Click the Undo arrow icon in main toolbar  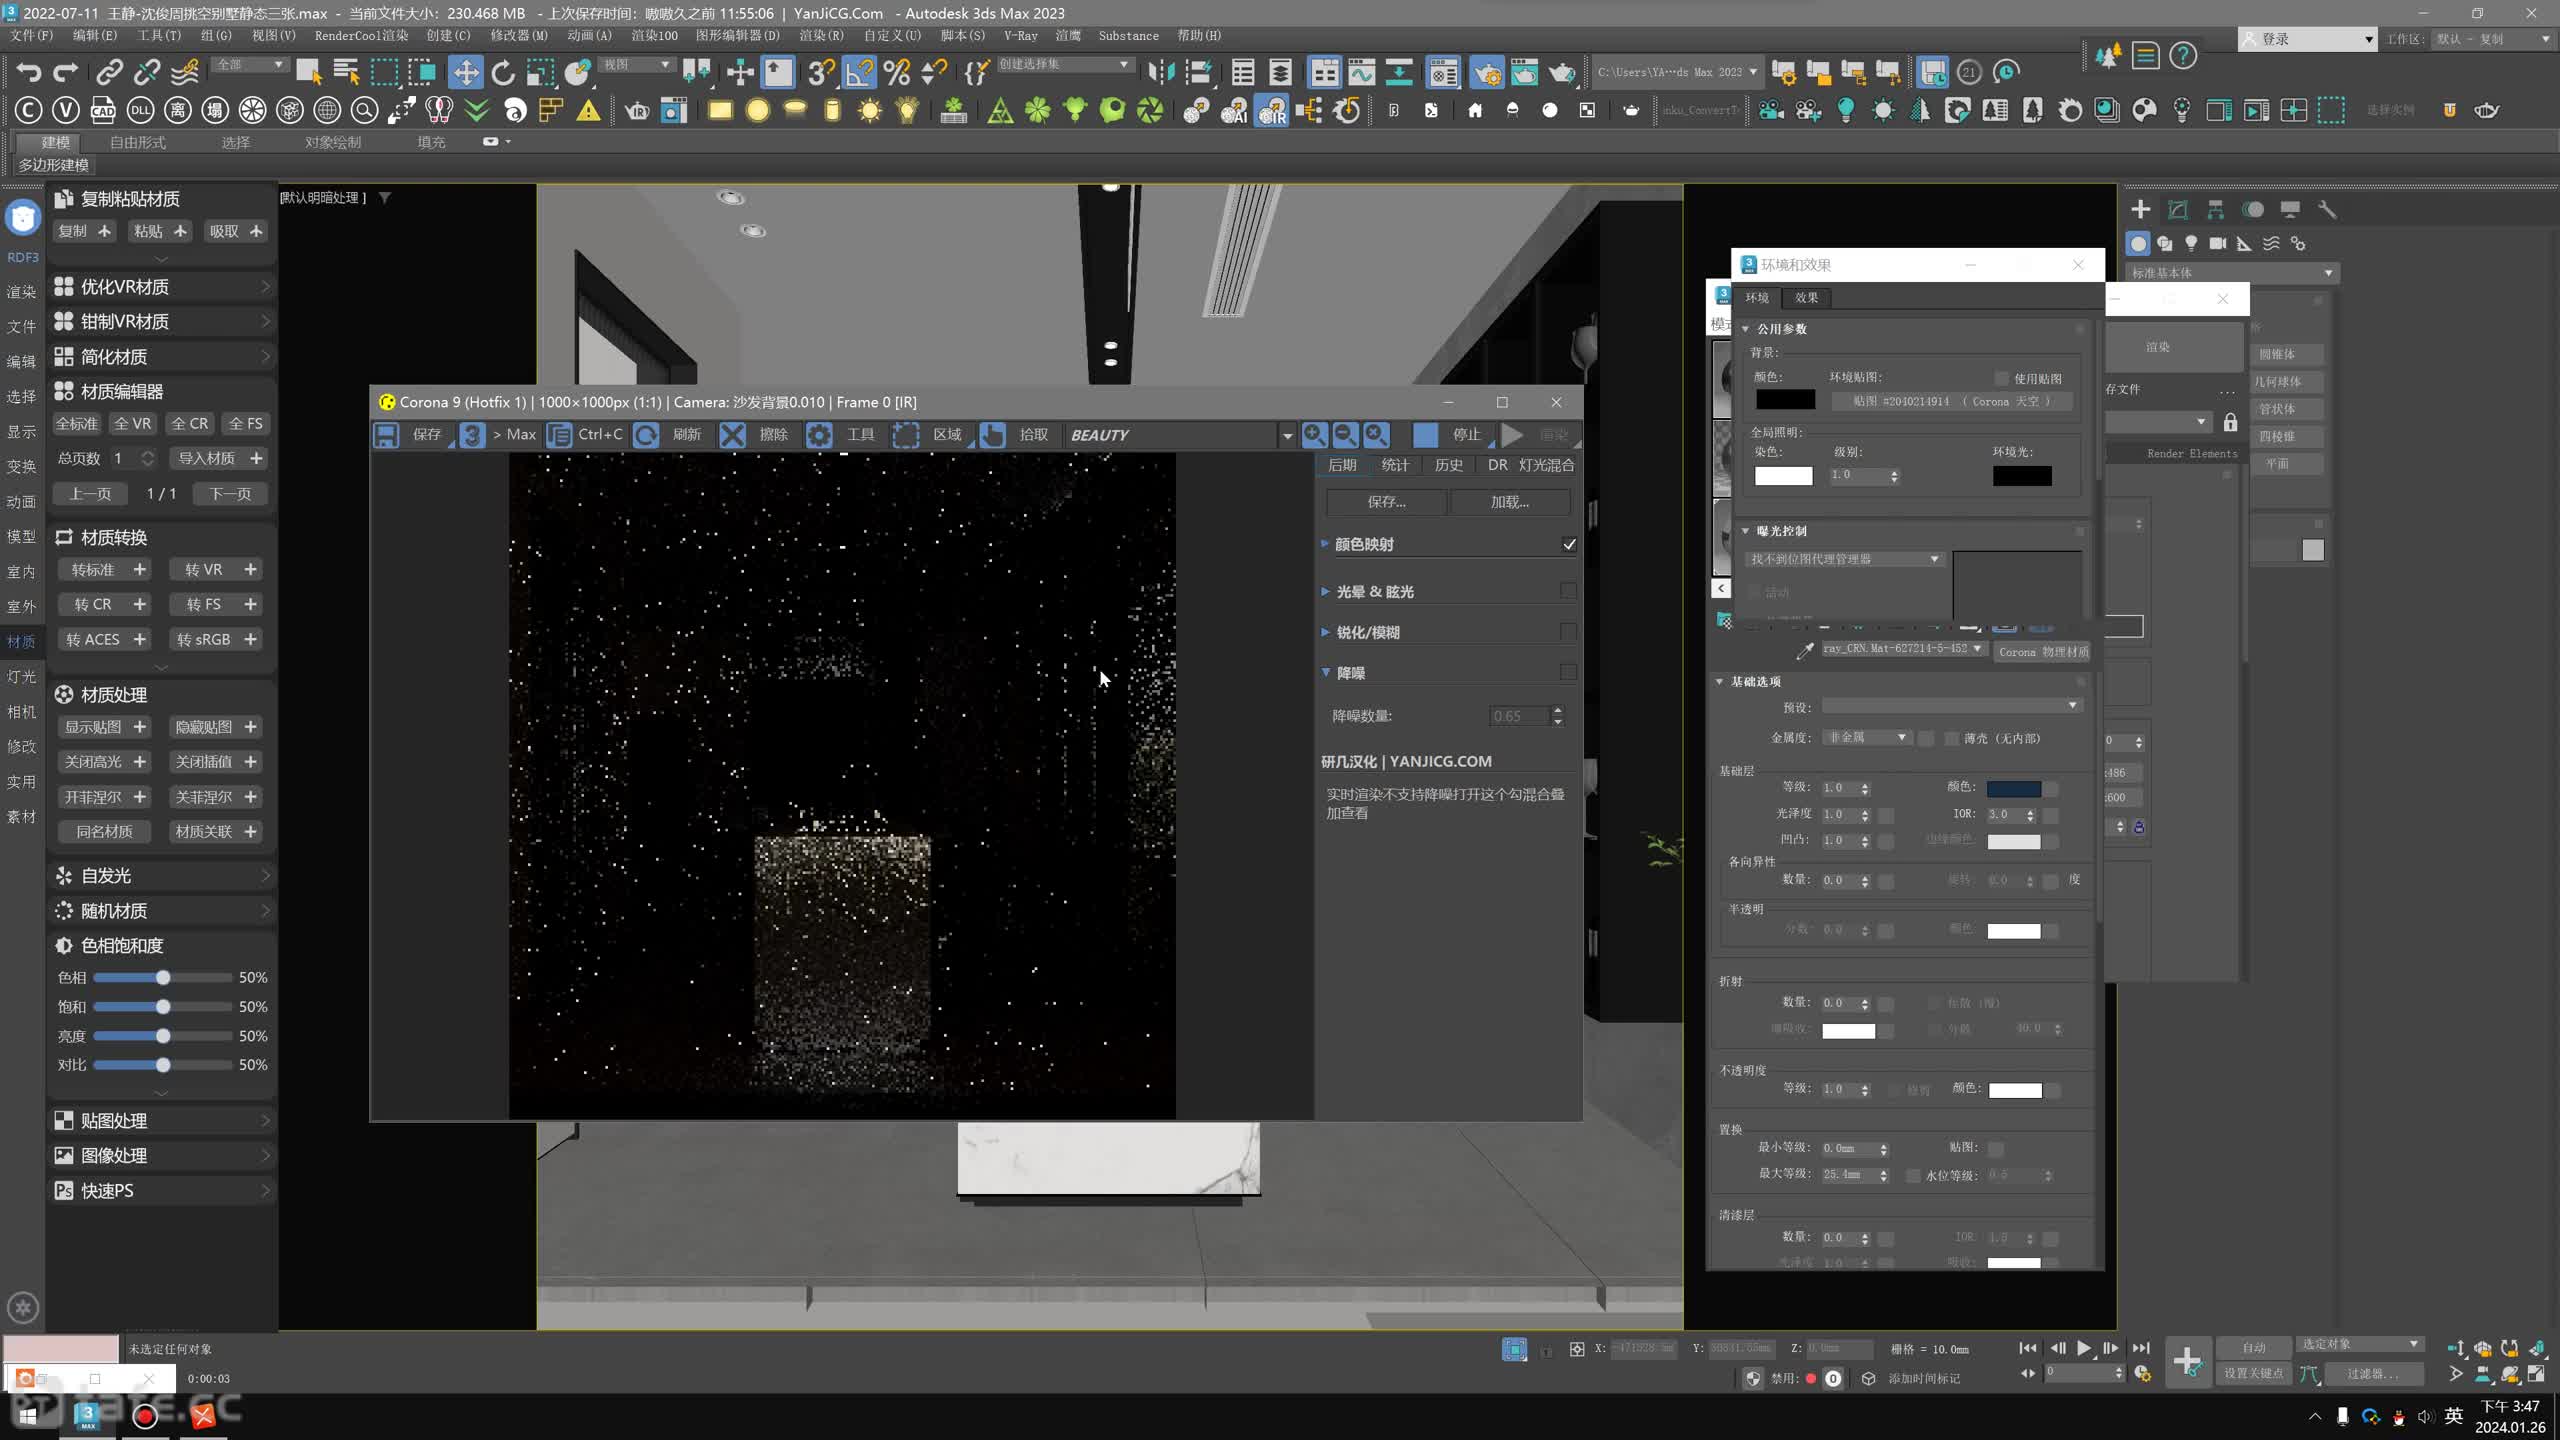tap(29, 72)
